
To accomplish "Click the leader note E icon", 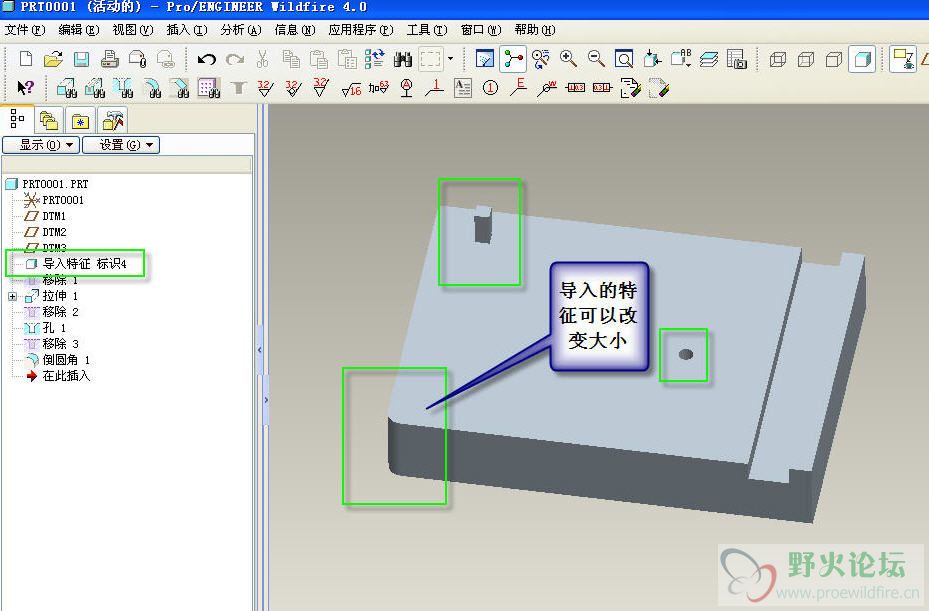I will (x=518, y=87).
